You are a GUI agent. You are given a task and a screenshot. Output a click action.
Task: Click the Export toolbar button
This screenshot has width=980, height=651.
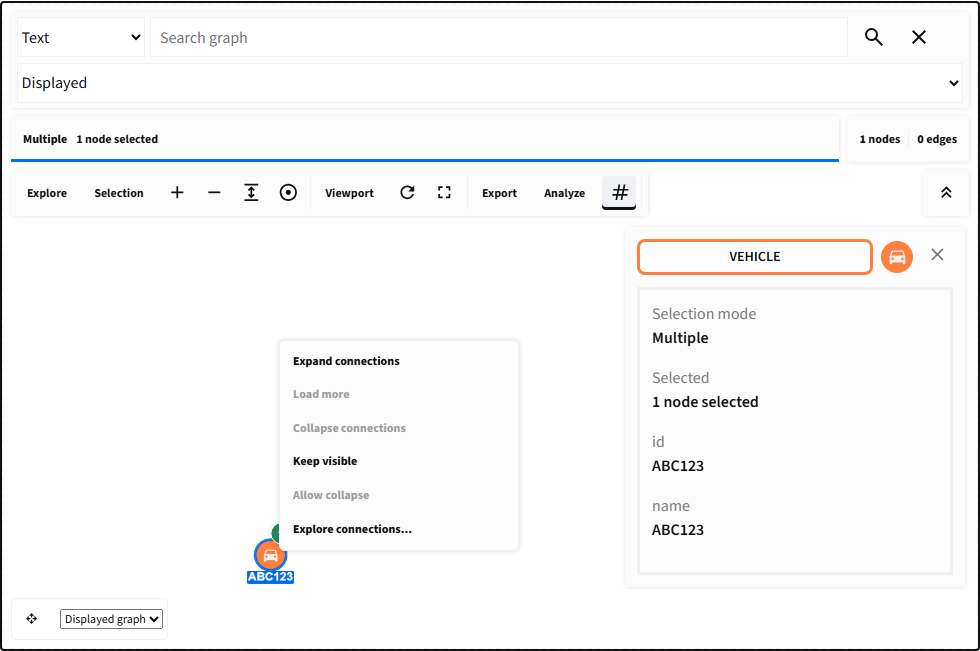499,193
